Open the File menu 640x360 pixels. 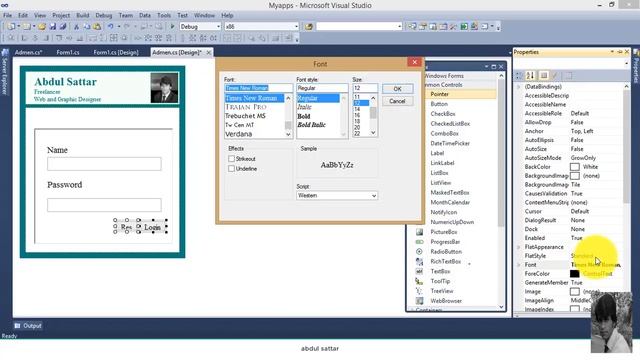pyautogui.click(x=7, y=16)
